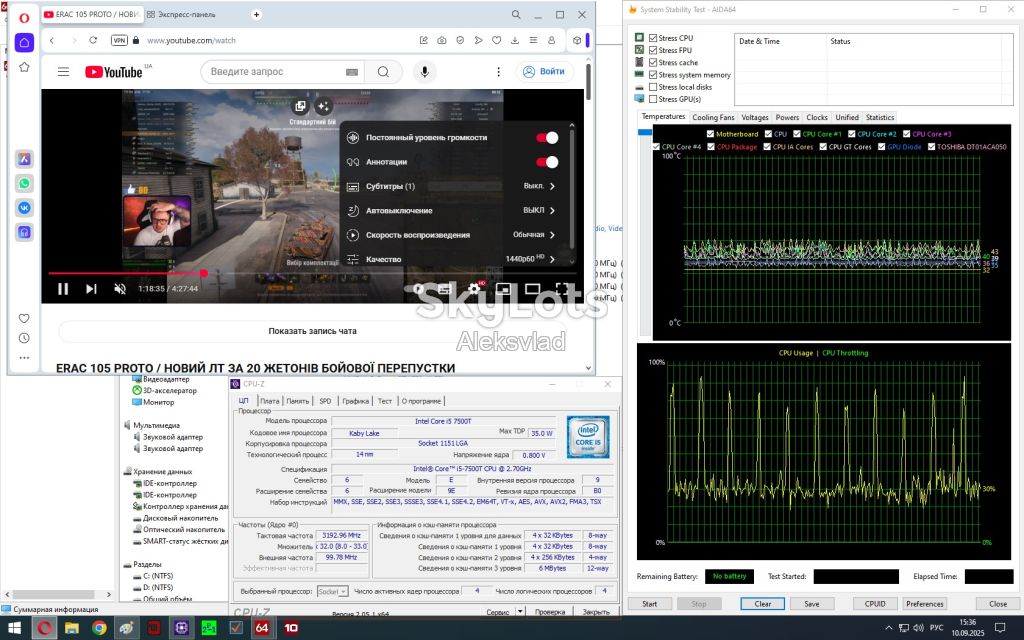Open the Графика tab in CPU-Z

(x=355, y=401)
